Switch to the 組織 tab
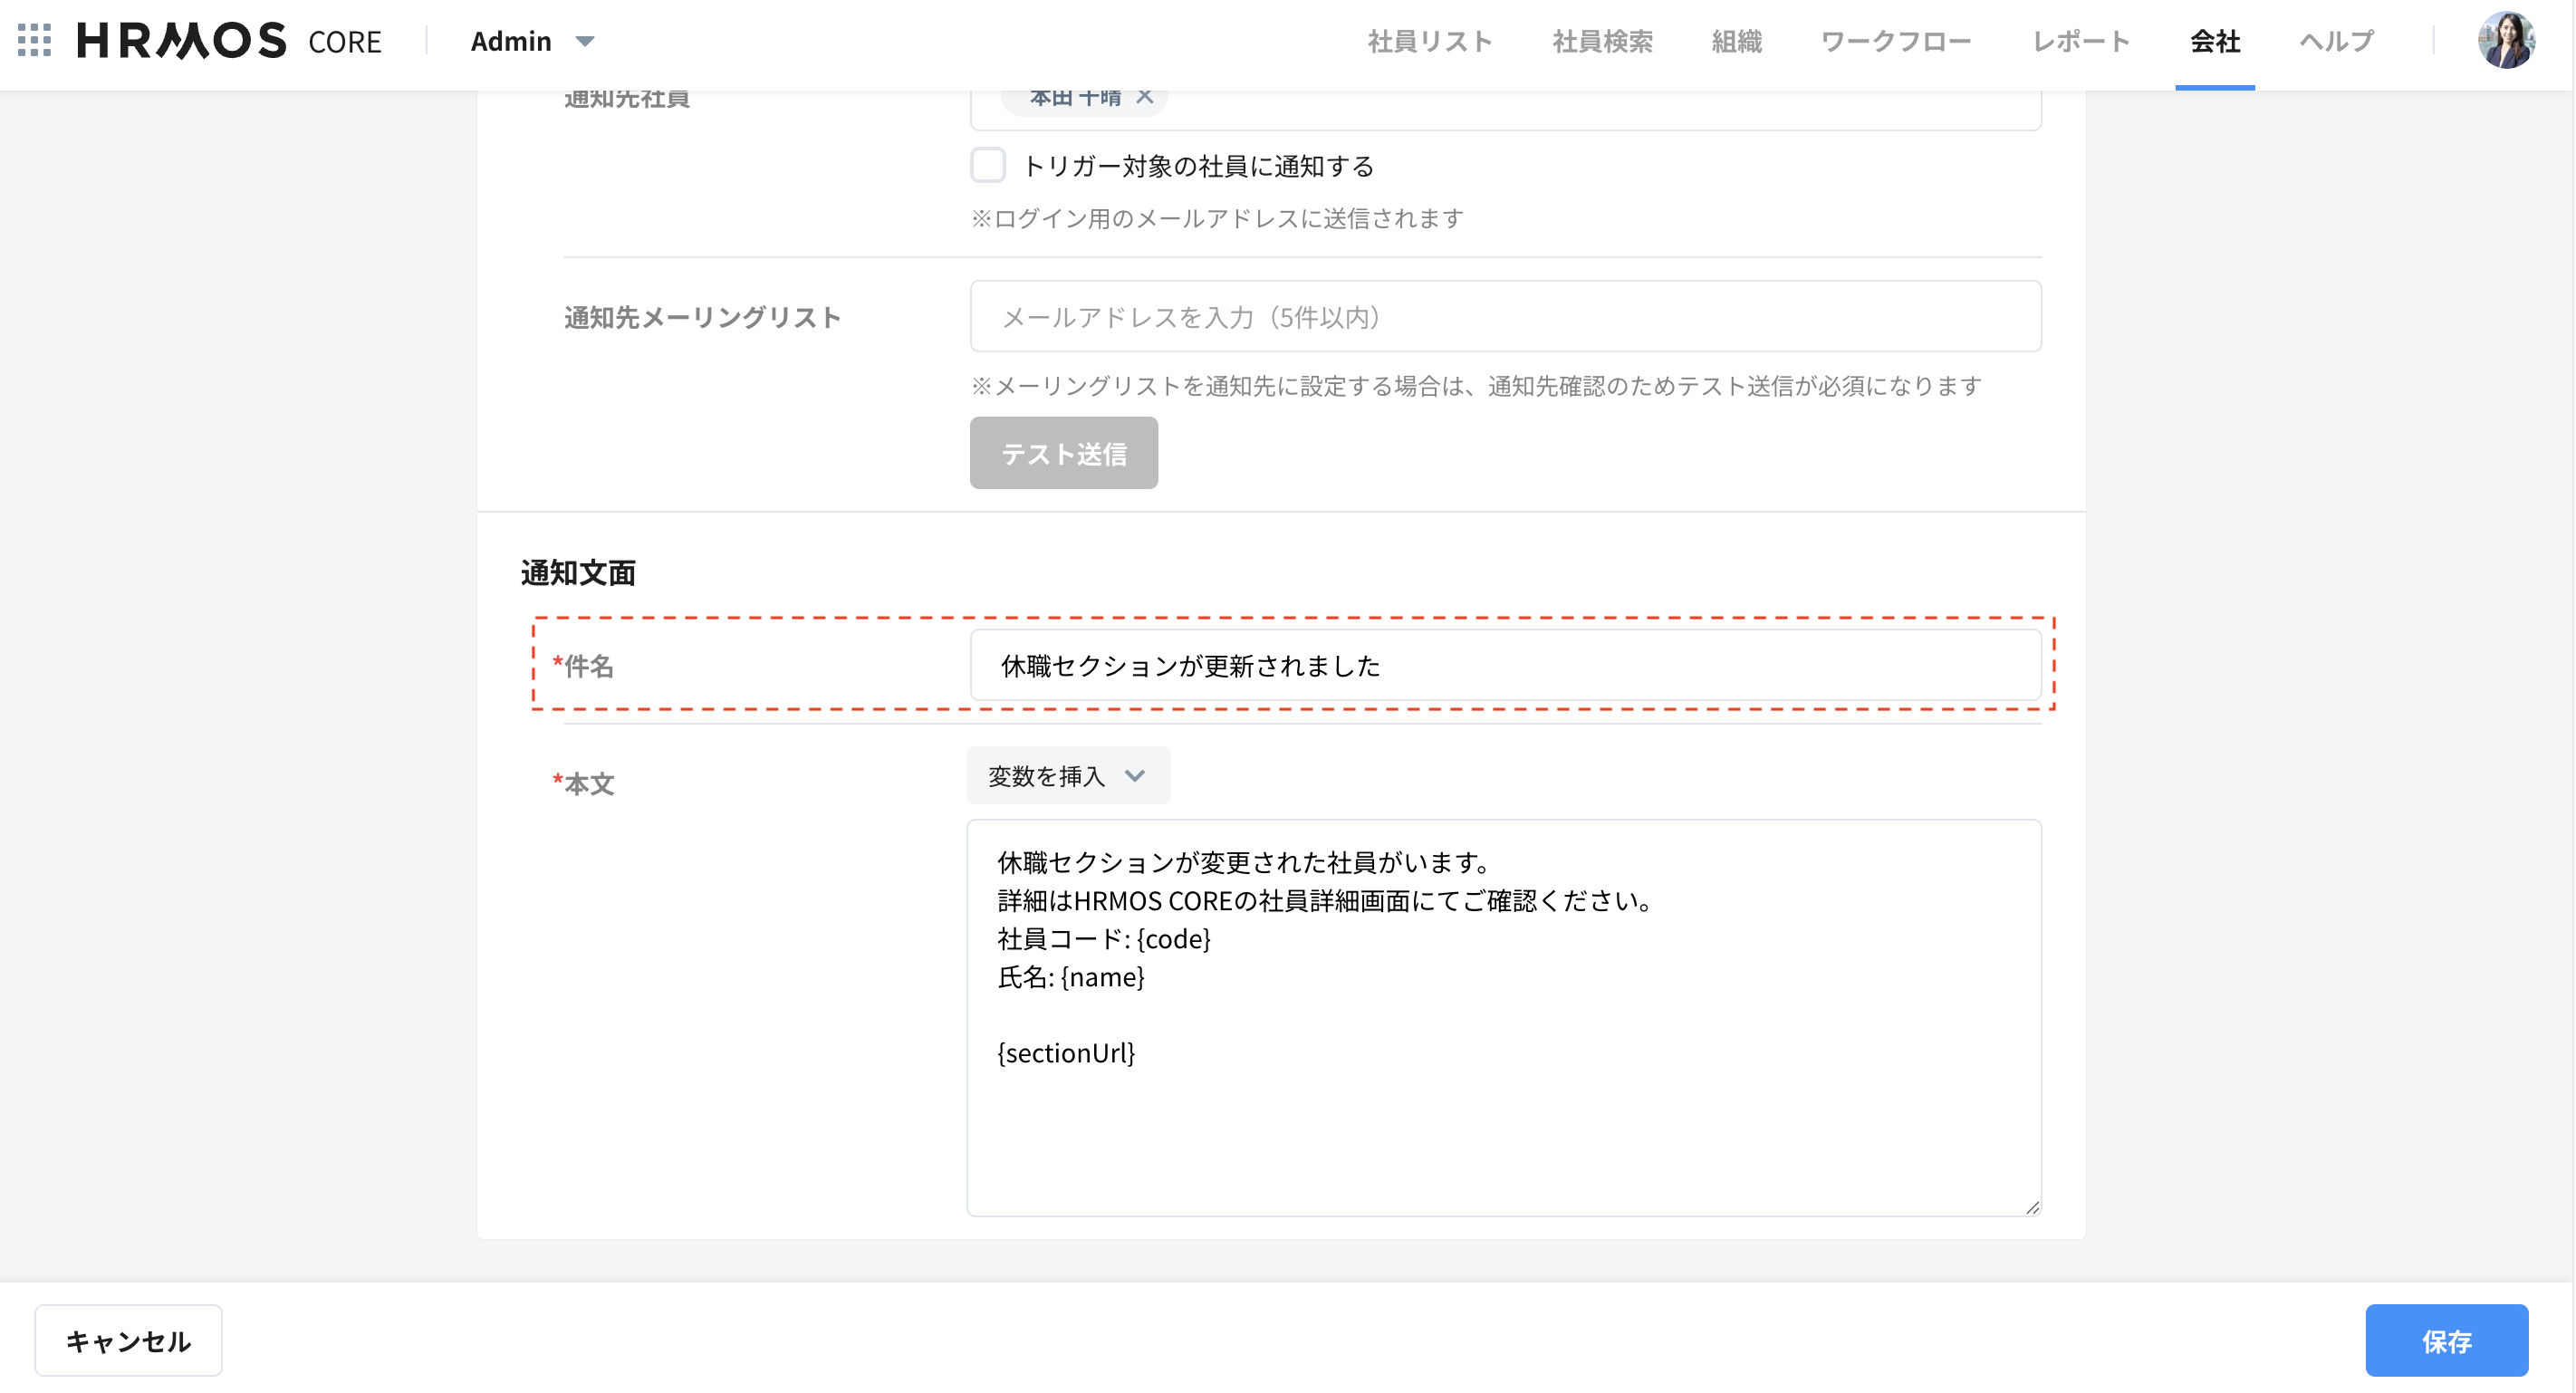The height and width of the screenshot is (1393, 2576). 1736,41
